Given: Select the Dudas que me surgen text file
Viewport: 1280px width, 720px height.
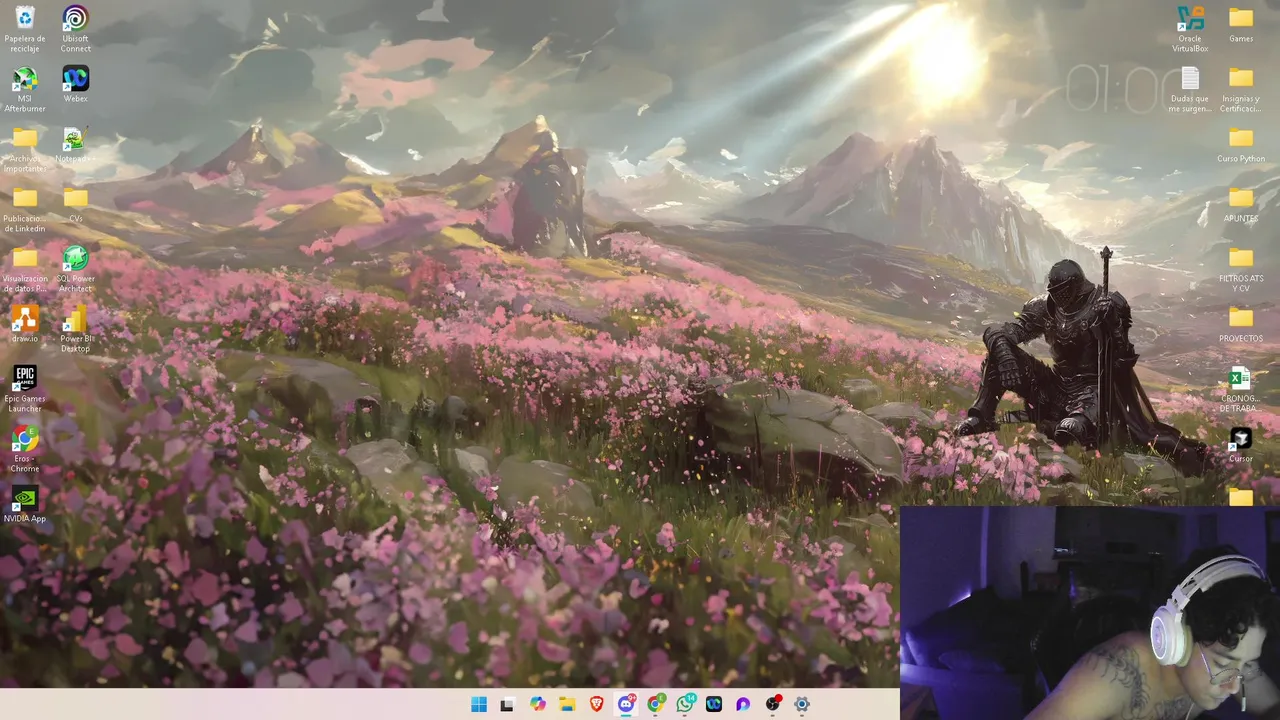Looking at the screenshot, I should pos(1190,89).
